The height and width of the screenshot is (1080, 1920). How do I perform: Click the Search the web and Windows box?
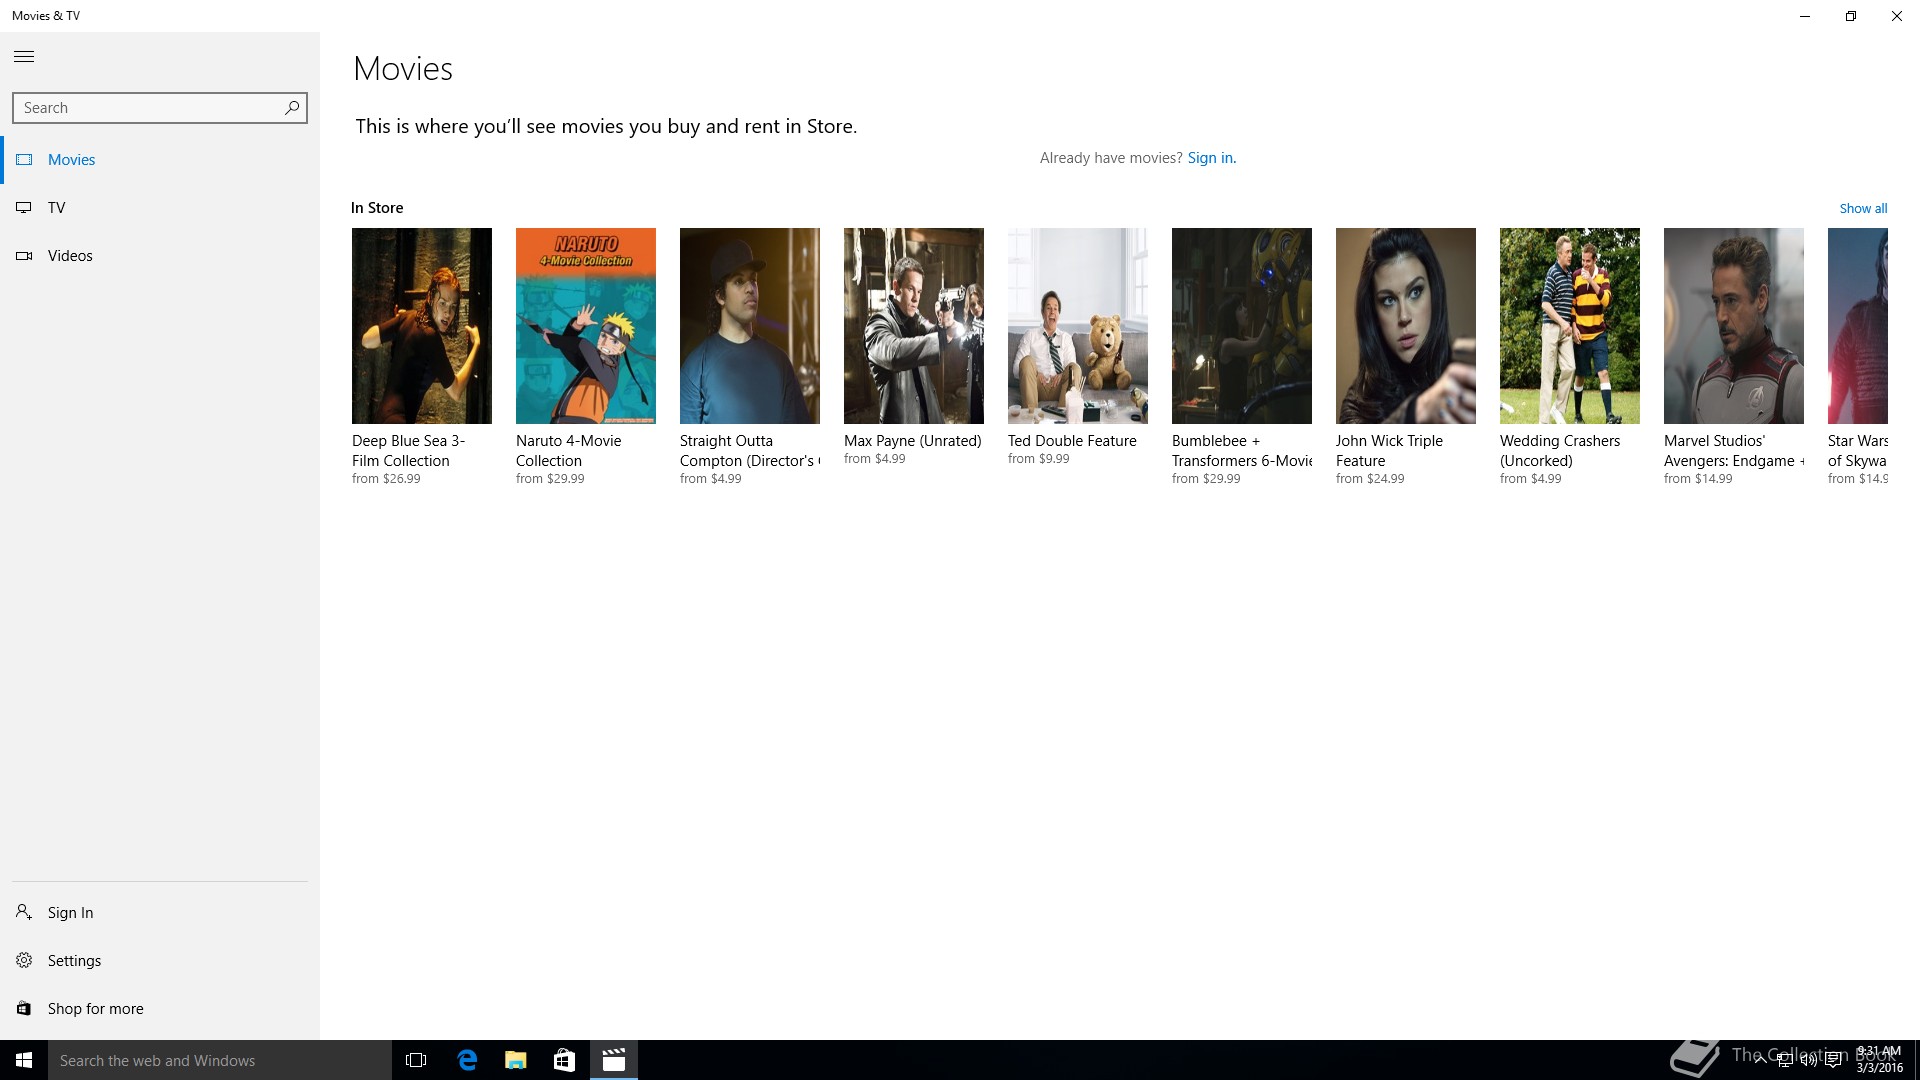pos(220,1060)
